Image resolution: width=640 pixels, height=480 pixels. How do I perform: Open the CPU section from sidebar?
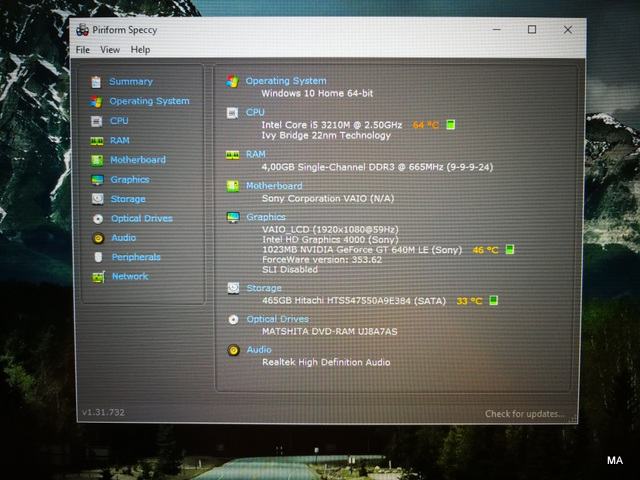[x=119, y=121]
